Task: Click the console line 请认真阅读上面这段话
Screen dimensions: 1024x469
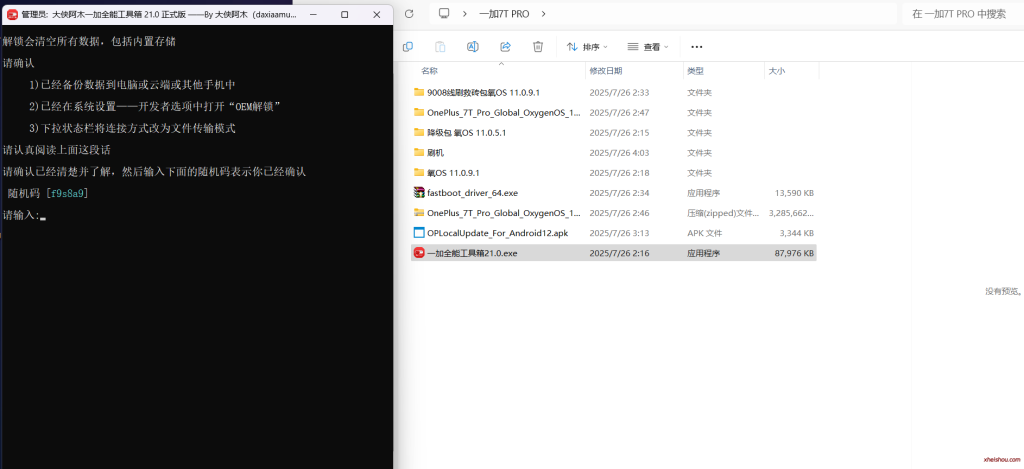Action: click(x=56, y=150)
